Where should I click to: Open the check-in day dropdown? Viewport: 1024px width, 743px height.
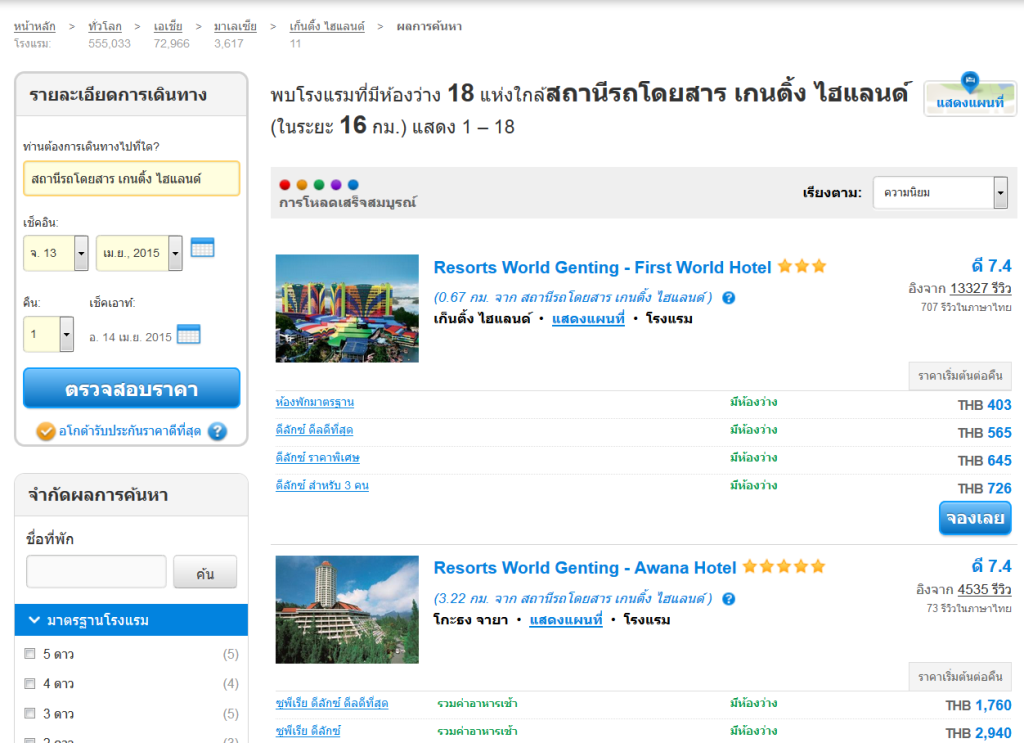tap(56, 253)
